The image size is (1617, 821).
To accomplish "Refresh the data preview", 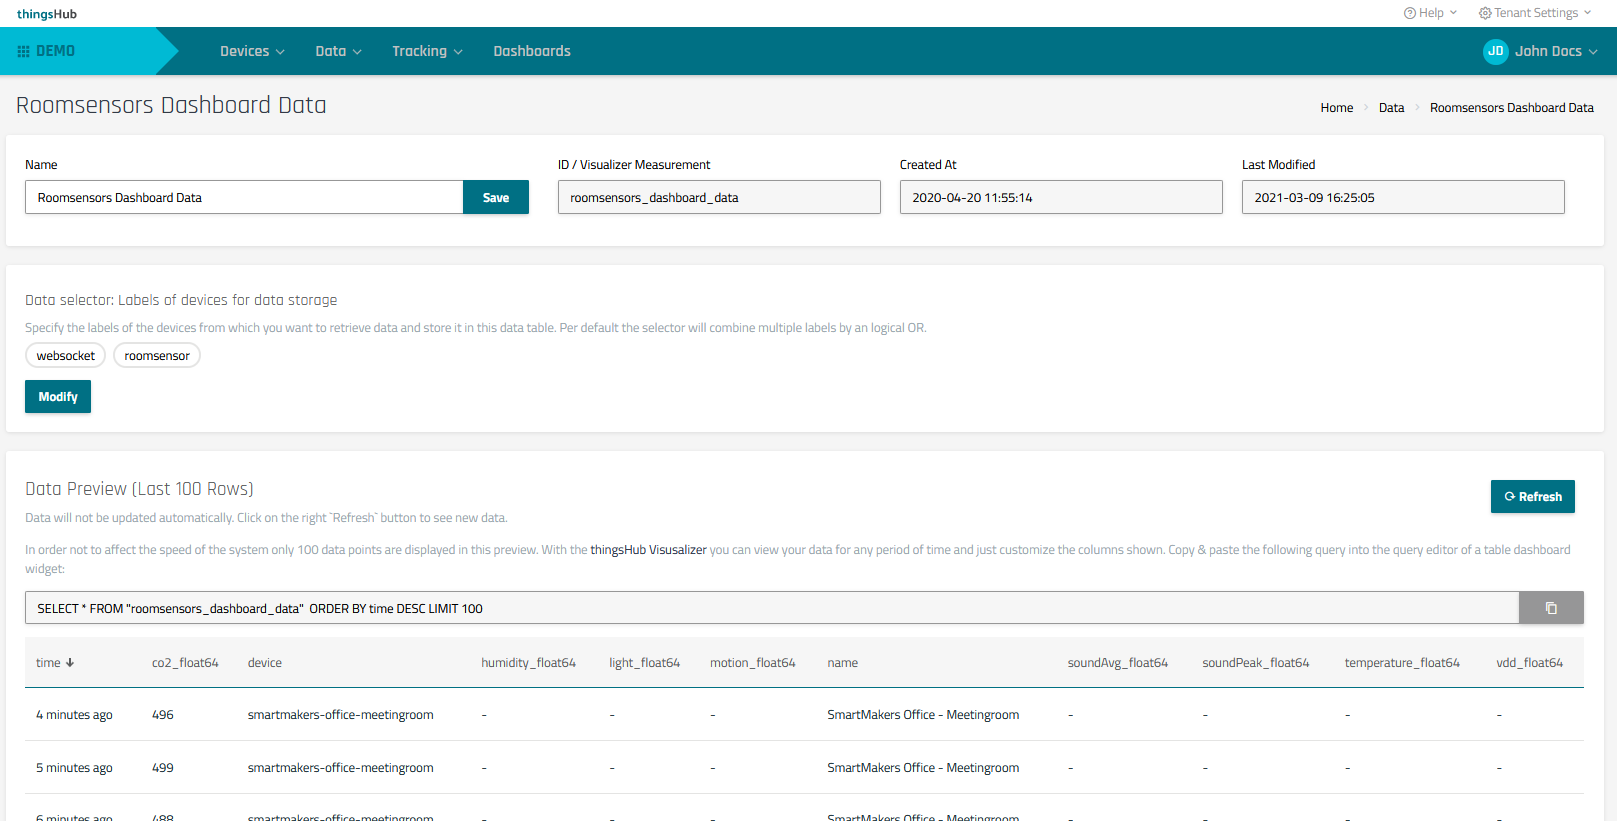I will click(x=1532, y=497).
